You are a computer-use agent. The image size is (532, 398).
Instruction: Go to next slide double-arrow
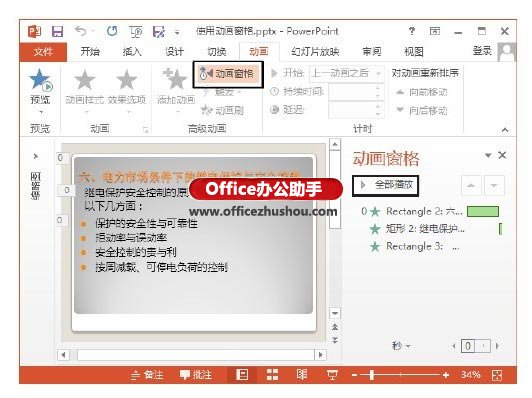coord(335,340)
